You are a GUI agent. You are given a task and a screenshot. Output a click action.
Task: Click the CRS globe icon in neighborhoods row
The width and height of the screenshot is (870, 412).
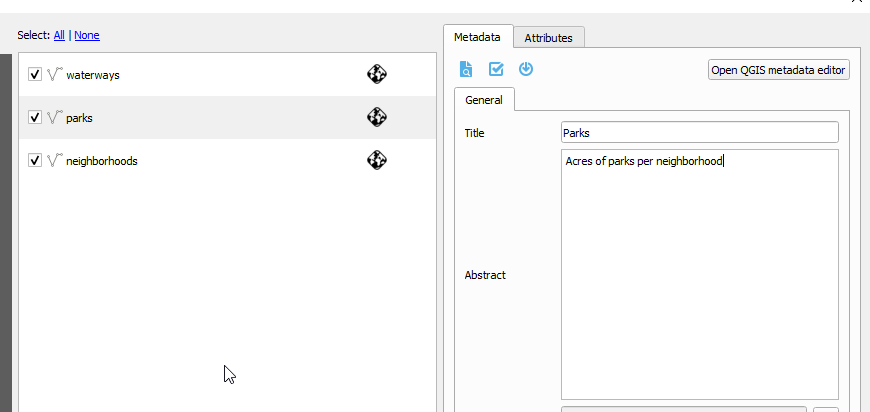[376, 159]
